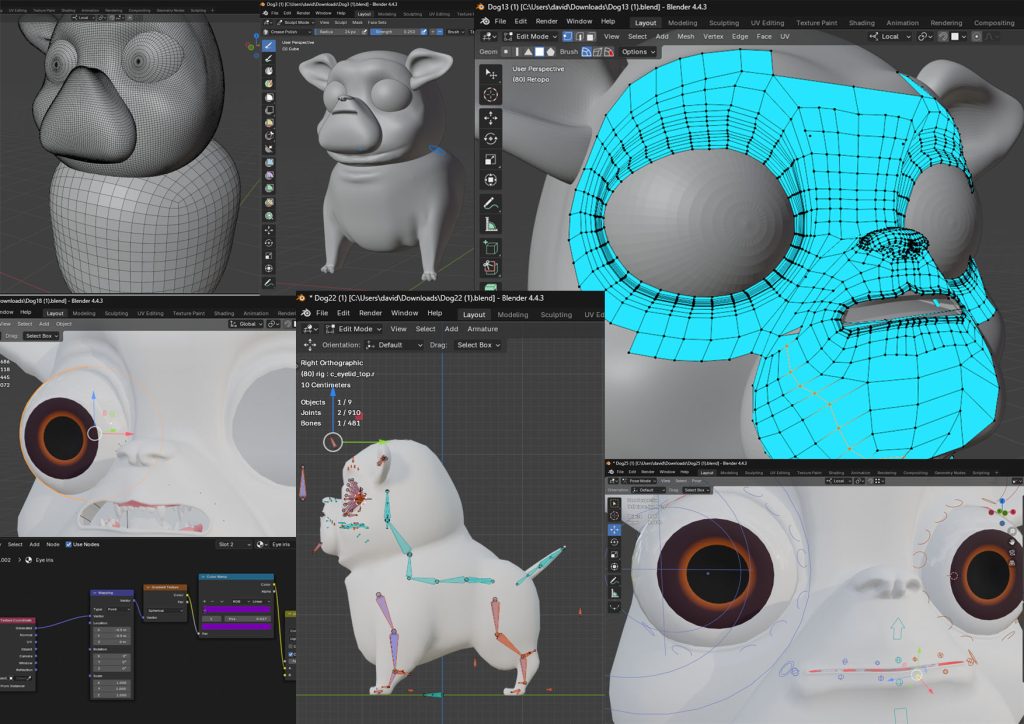Select the Measure tool in Dog13 toolbar
The image size is (1024, 724).
tap(490, 225)
